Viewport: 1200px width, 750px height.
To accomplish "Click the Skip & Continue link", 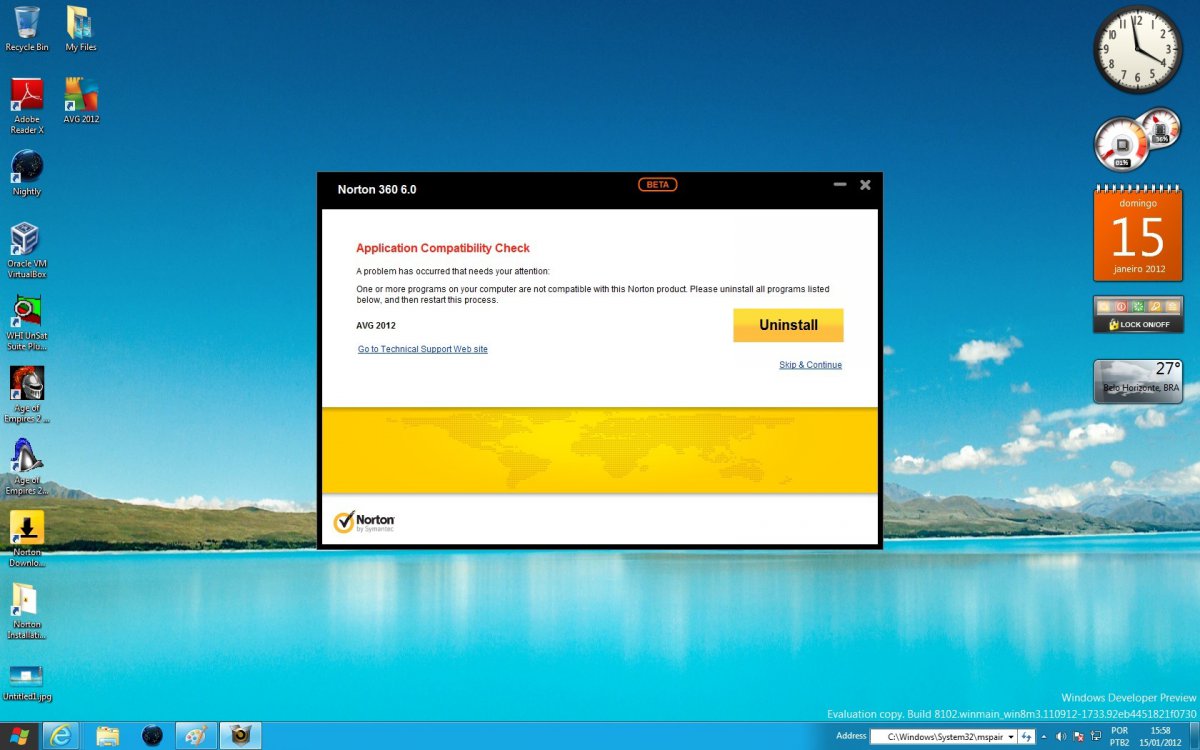I will 810,365.
